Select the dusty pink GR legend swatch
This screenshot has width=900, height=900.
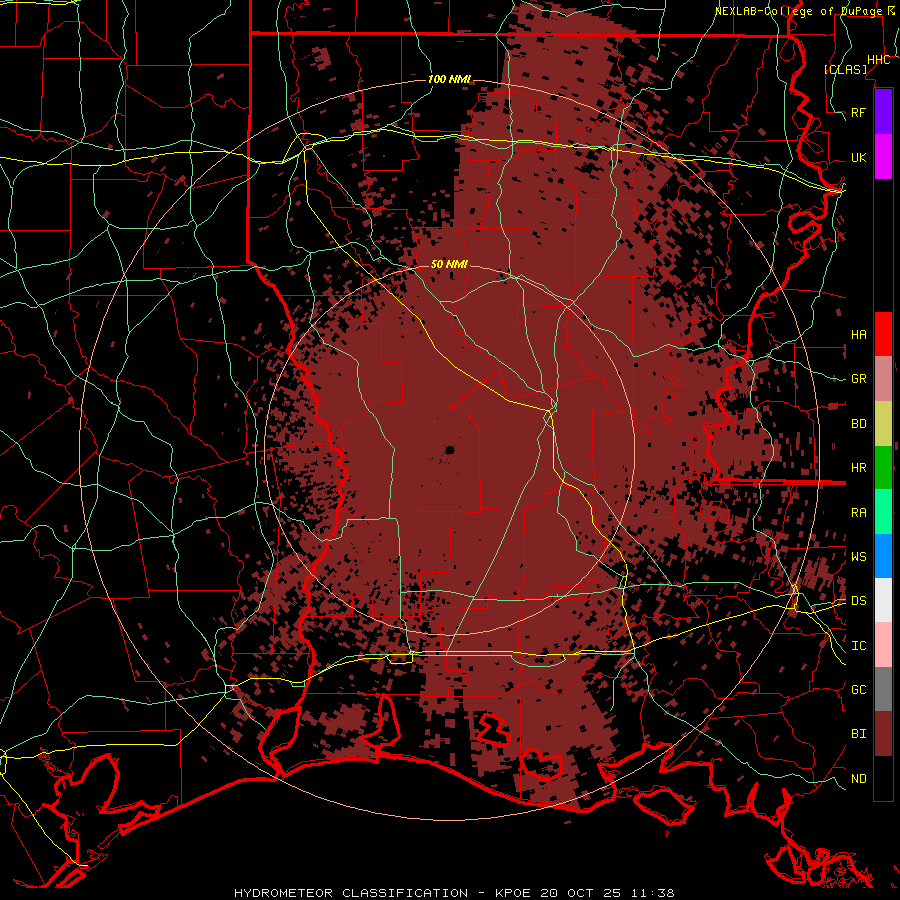(883, 379)
